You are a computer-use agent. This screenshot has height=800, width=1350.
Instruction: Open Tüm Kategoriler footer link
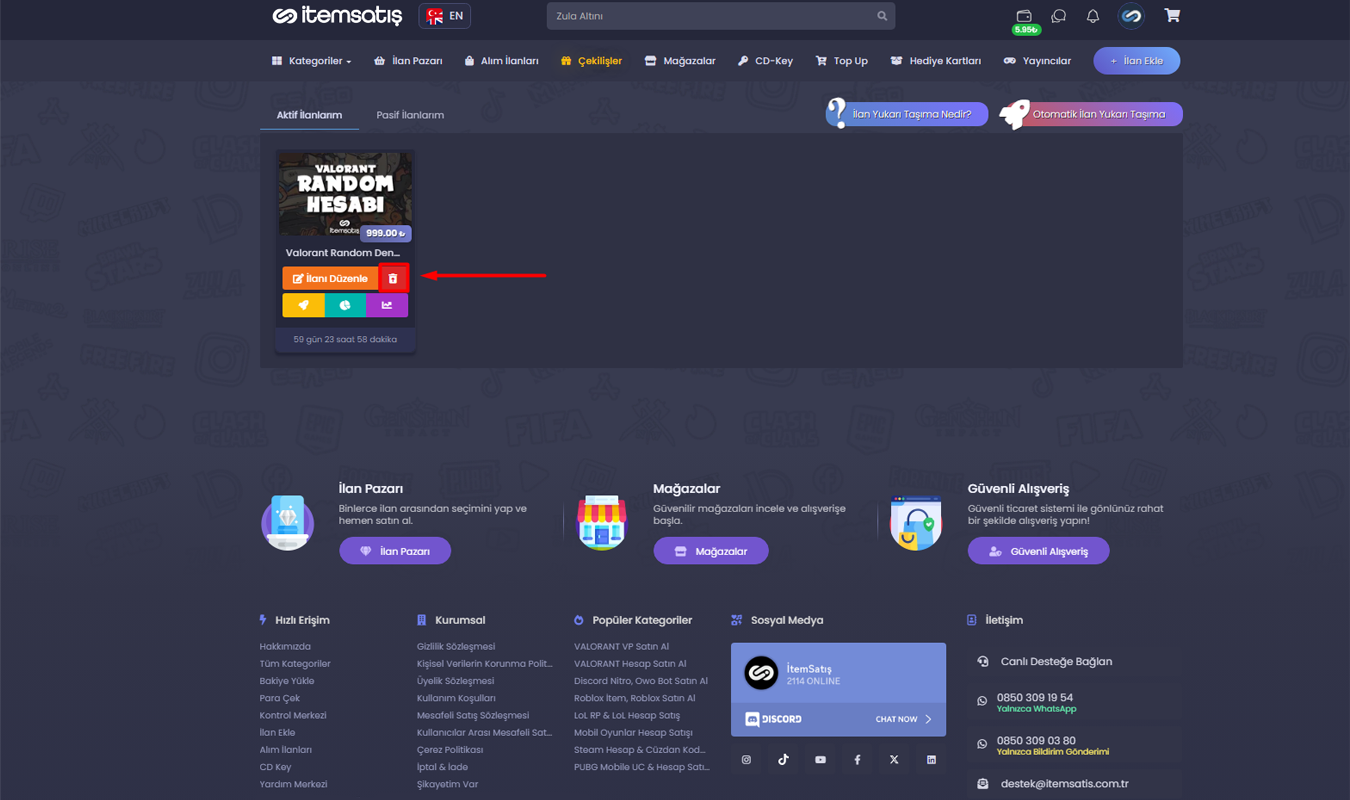tap(295, 664)
